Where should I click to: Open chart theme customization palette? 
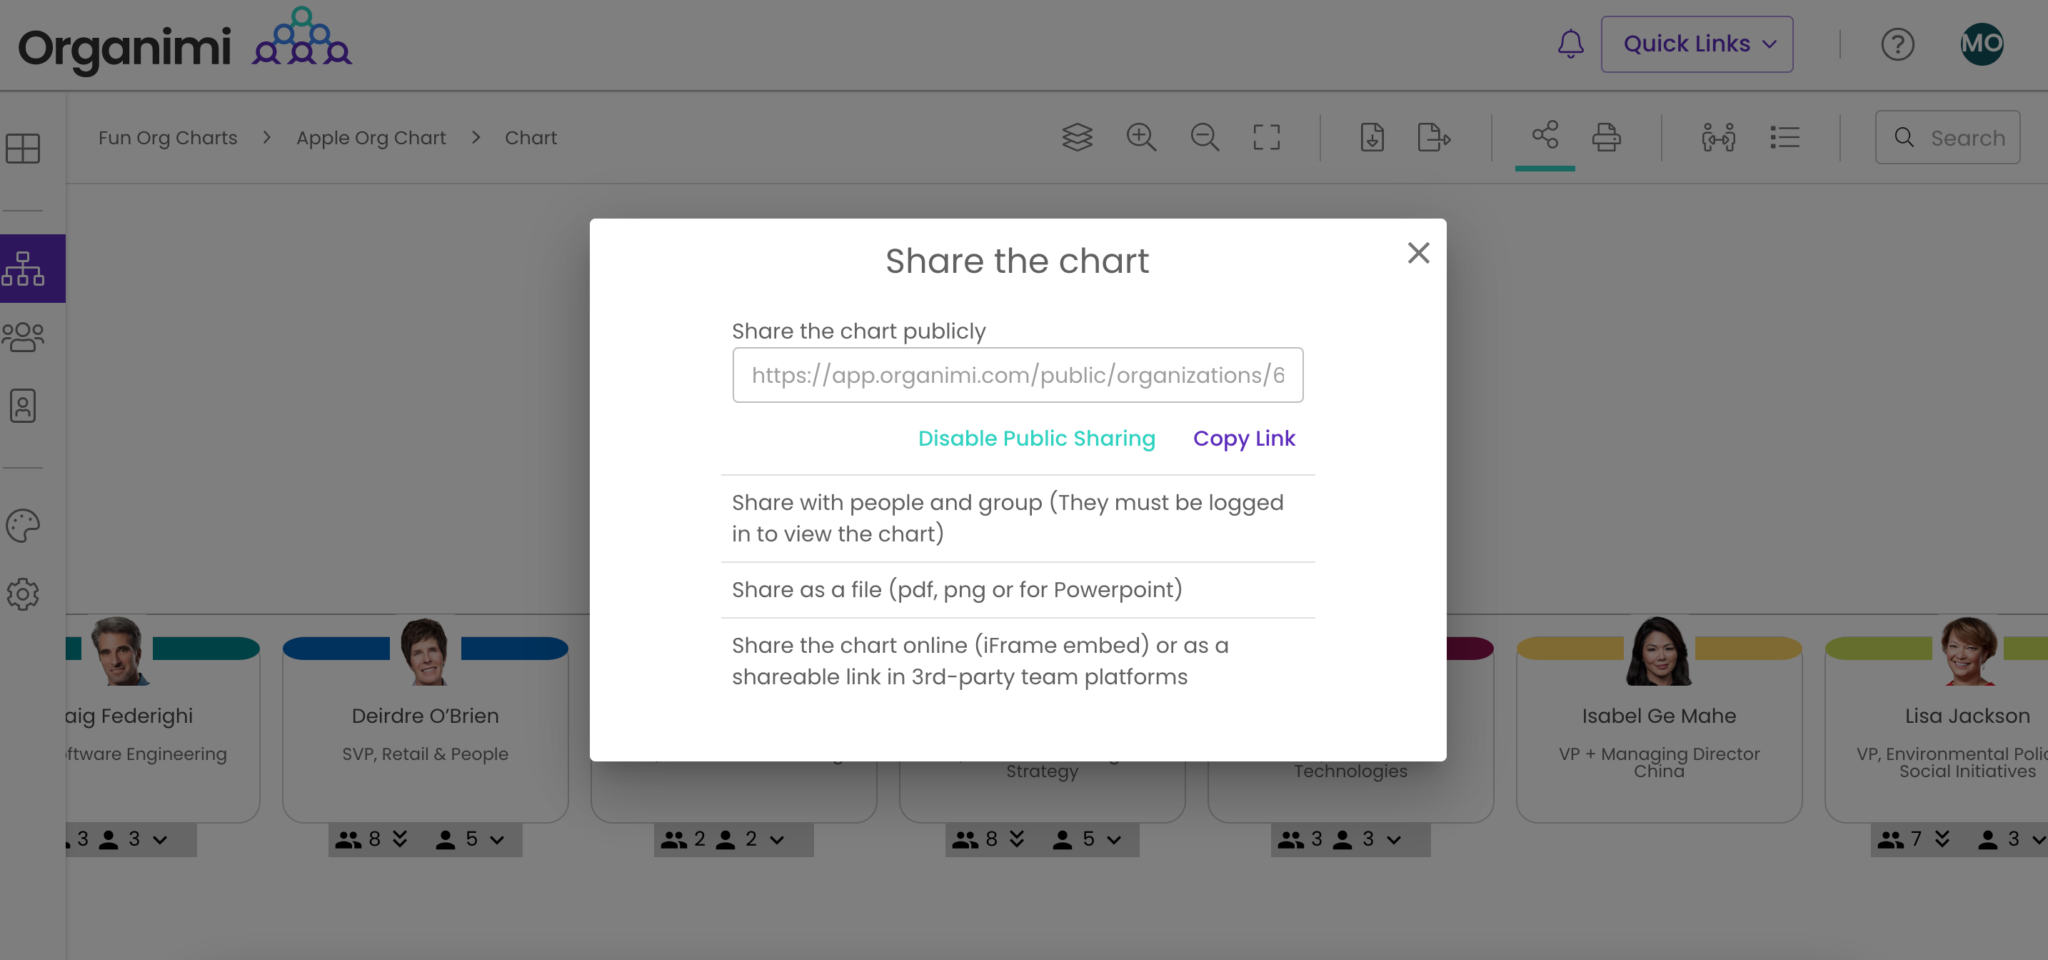point(24,524)
